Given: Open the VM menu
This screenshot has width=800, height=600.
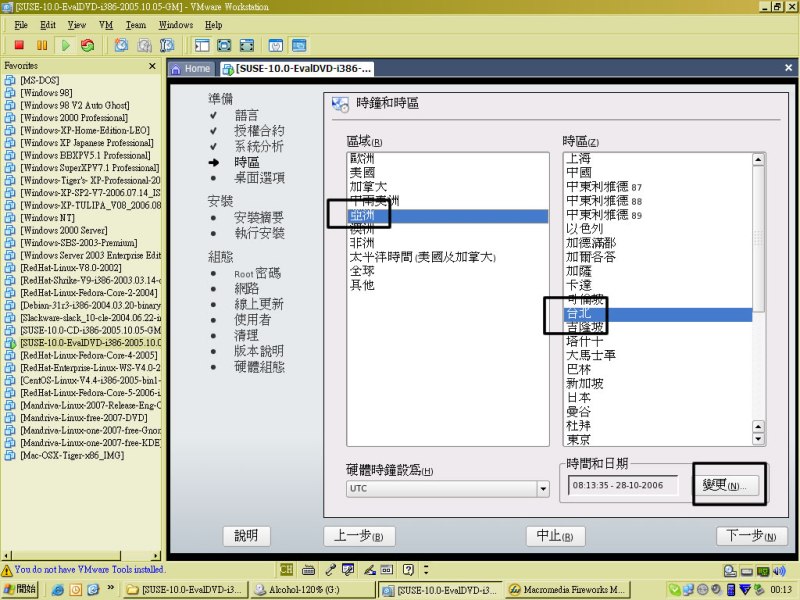Looking at the screenshot, I should click(106, 24).
